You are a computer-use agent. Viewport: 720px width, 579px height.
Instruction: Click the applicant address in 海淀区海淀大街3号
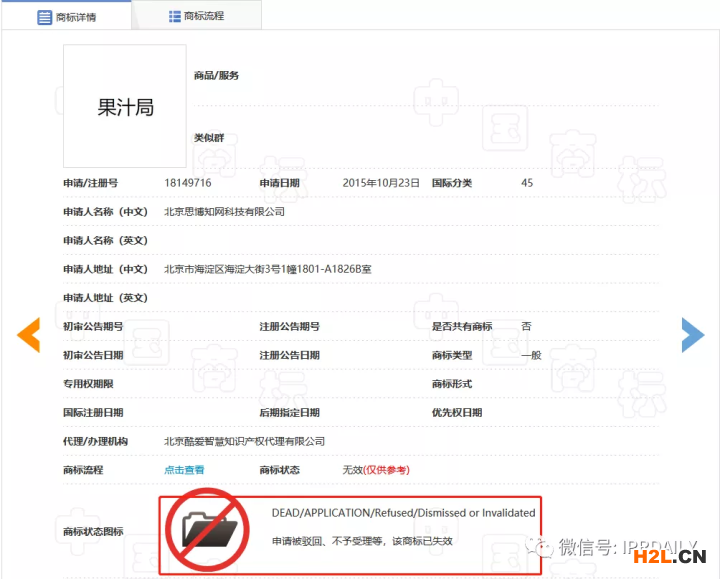(x=268, y=269)
